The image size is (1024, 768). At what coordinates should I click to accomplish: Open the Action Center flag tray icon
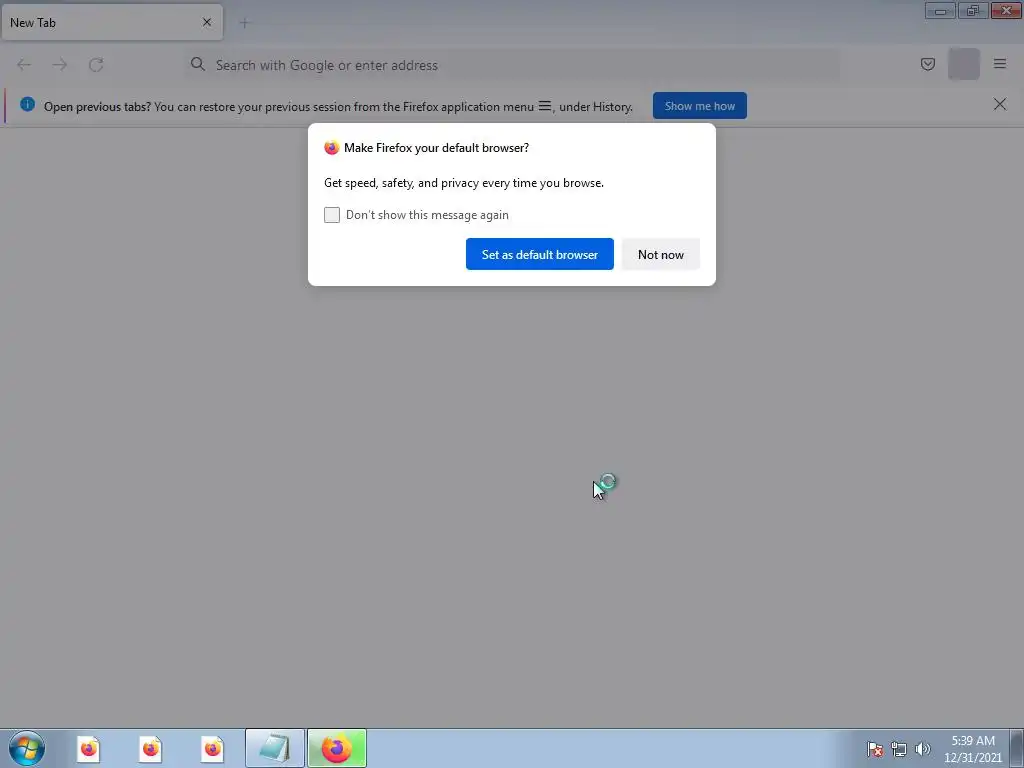[x=875, y=749]
